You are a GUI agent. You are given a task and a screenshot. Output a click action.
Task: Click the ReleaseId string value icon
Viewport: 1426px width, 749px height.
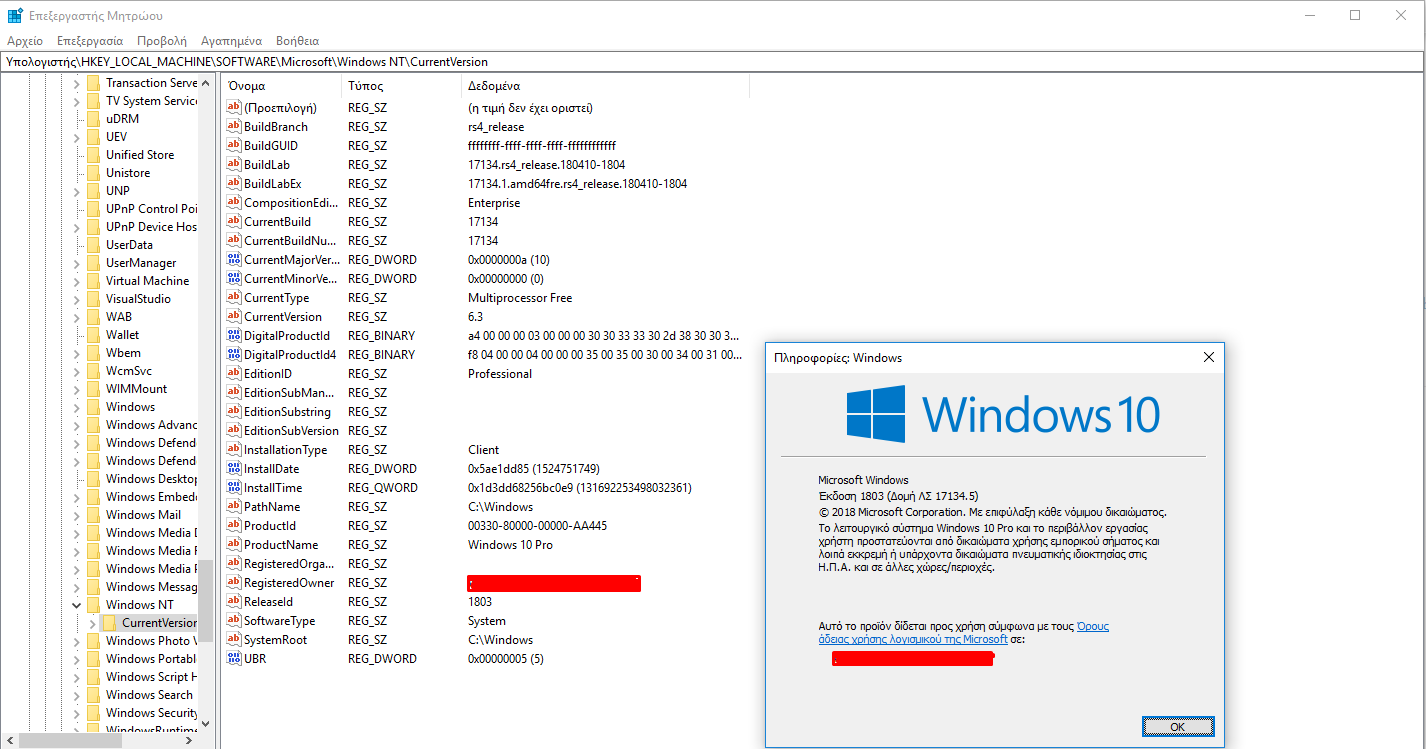coord(234,602)
